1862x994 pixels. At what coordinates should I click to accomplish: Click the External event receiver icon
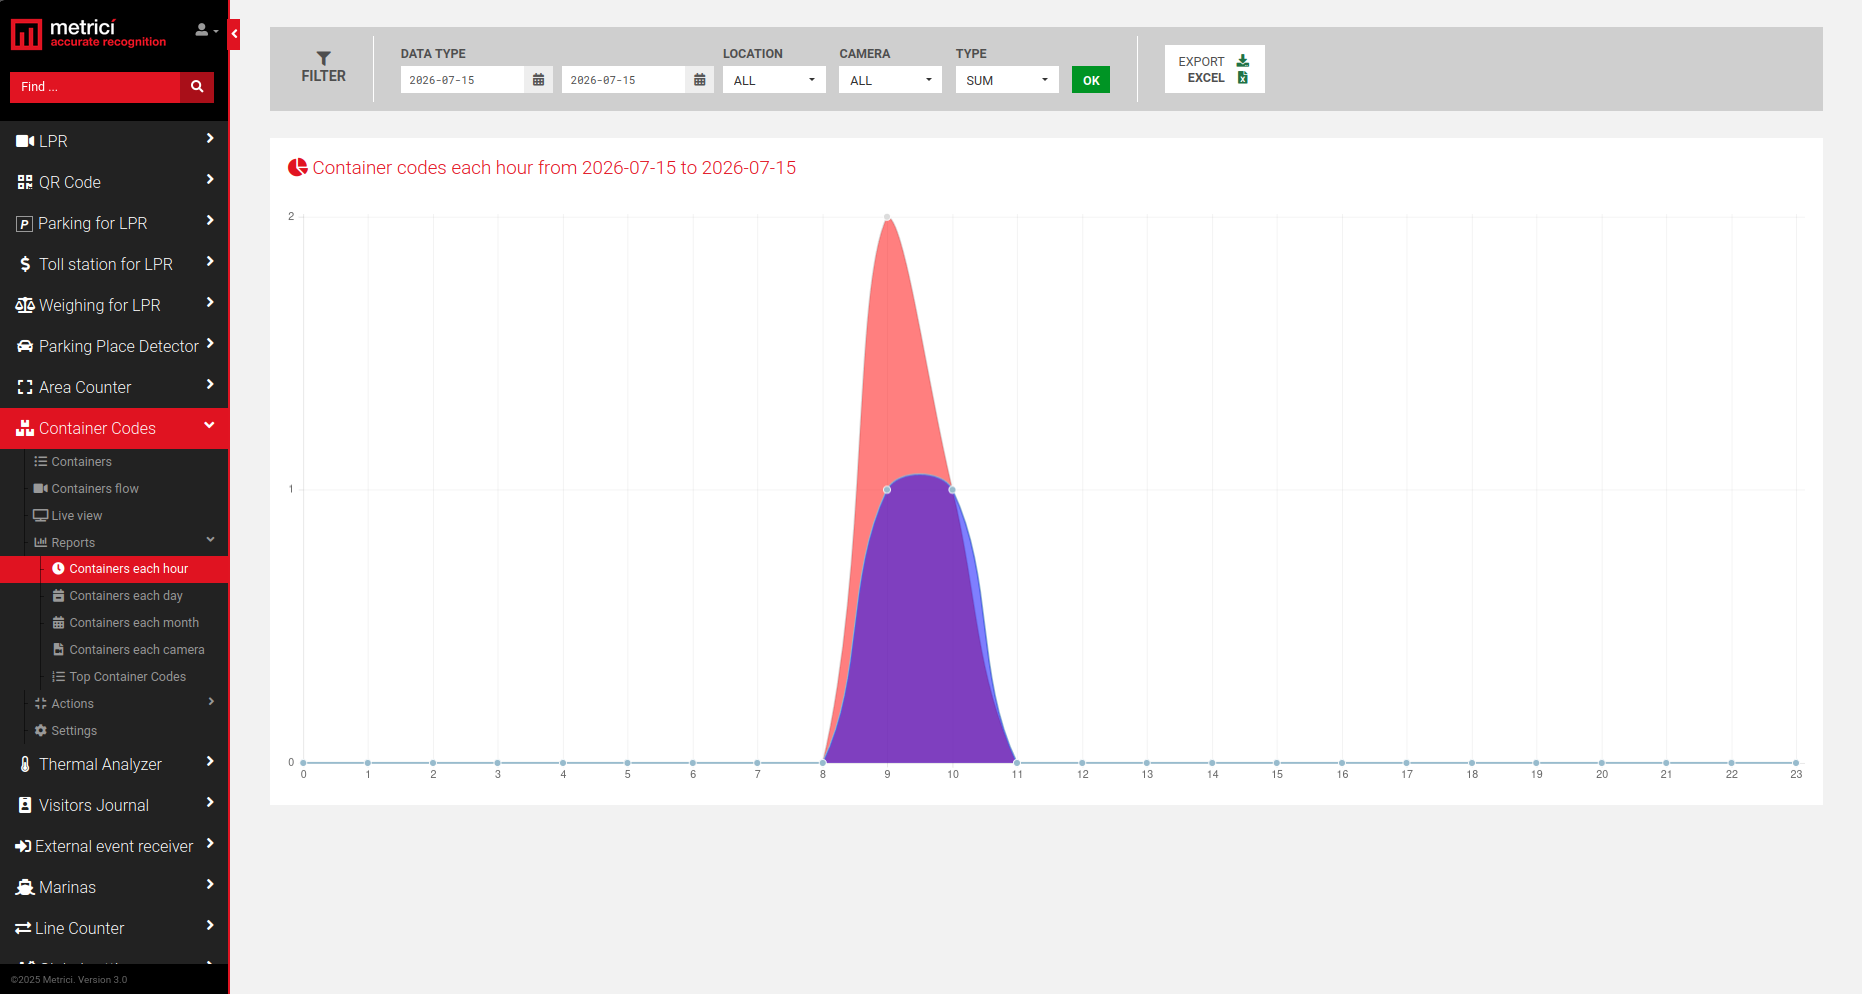click(x=23, y=846)
